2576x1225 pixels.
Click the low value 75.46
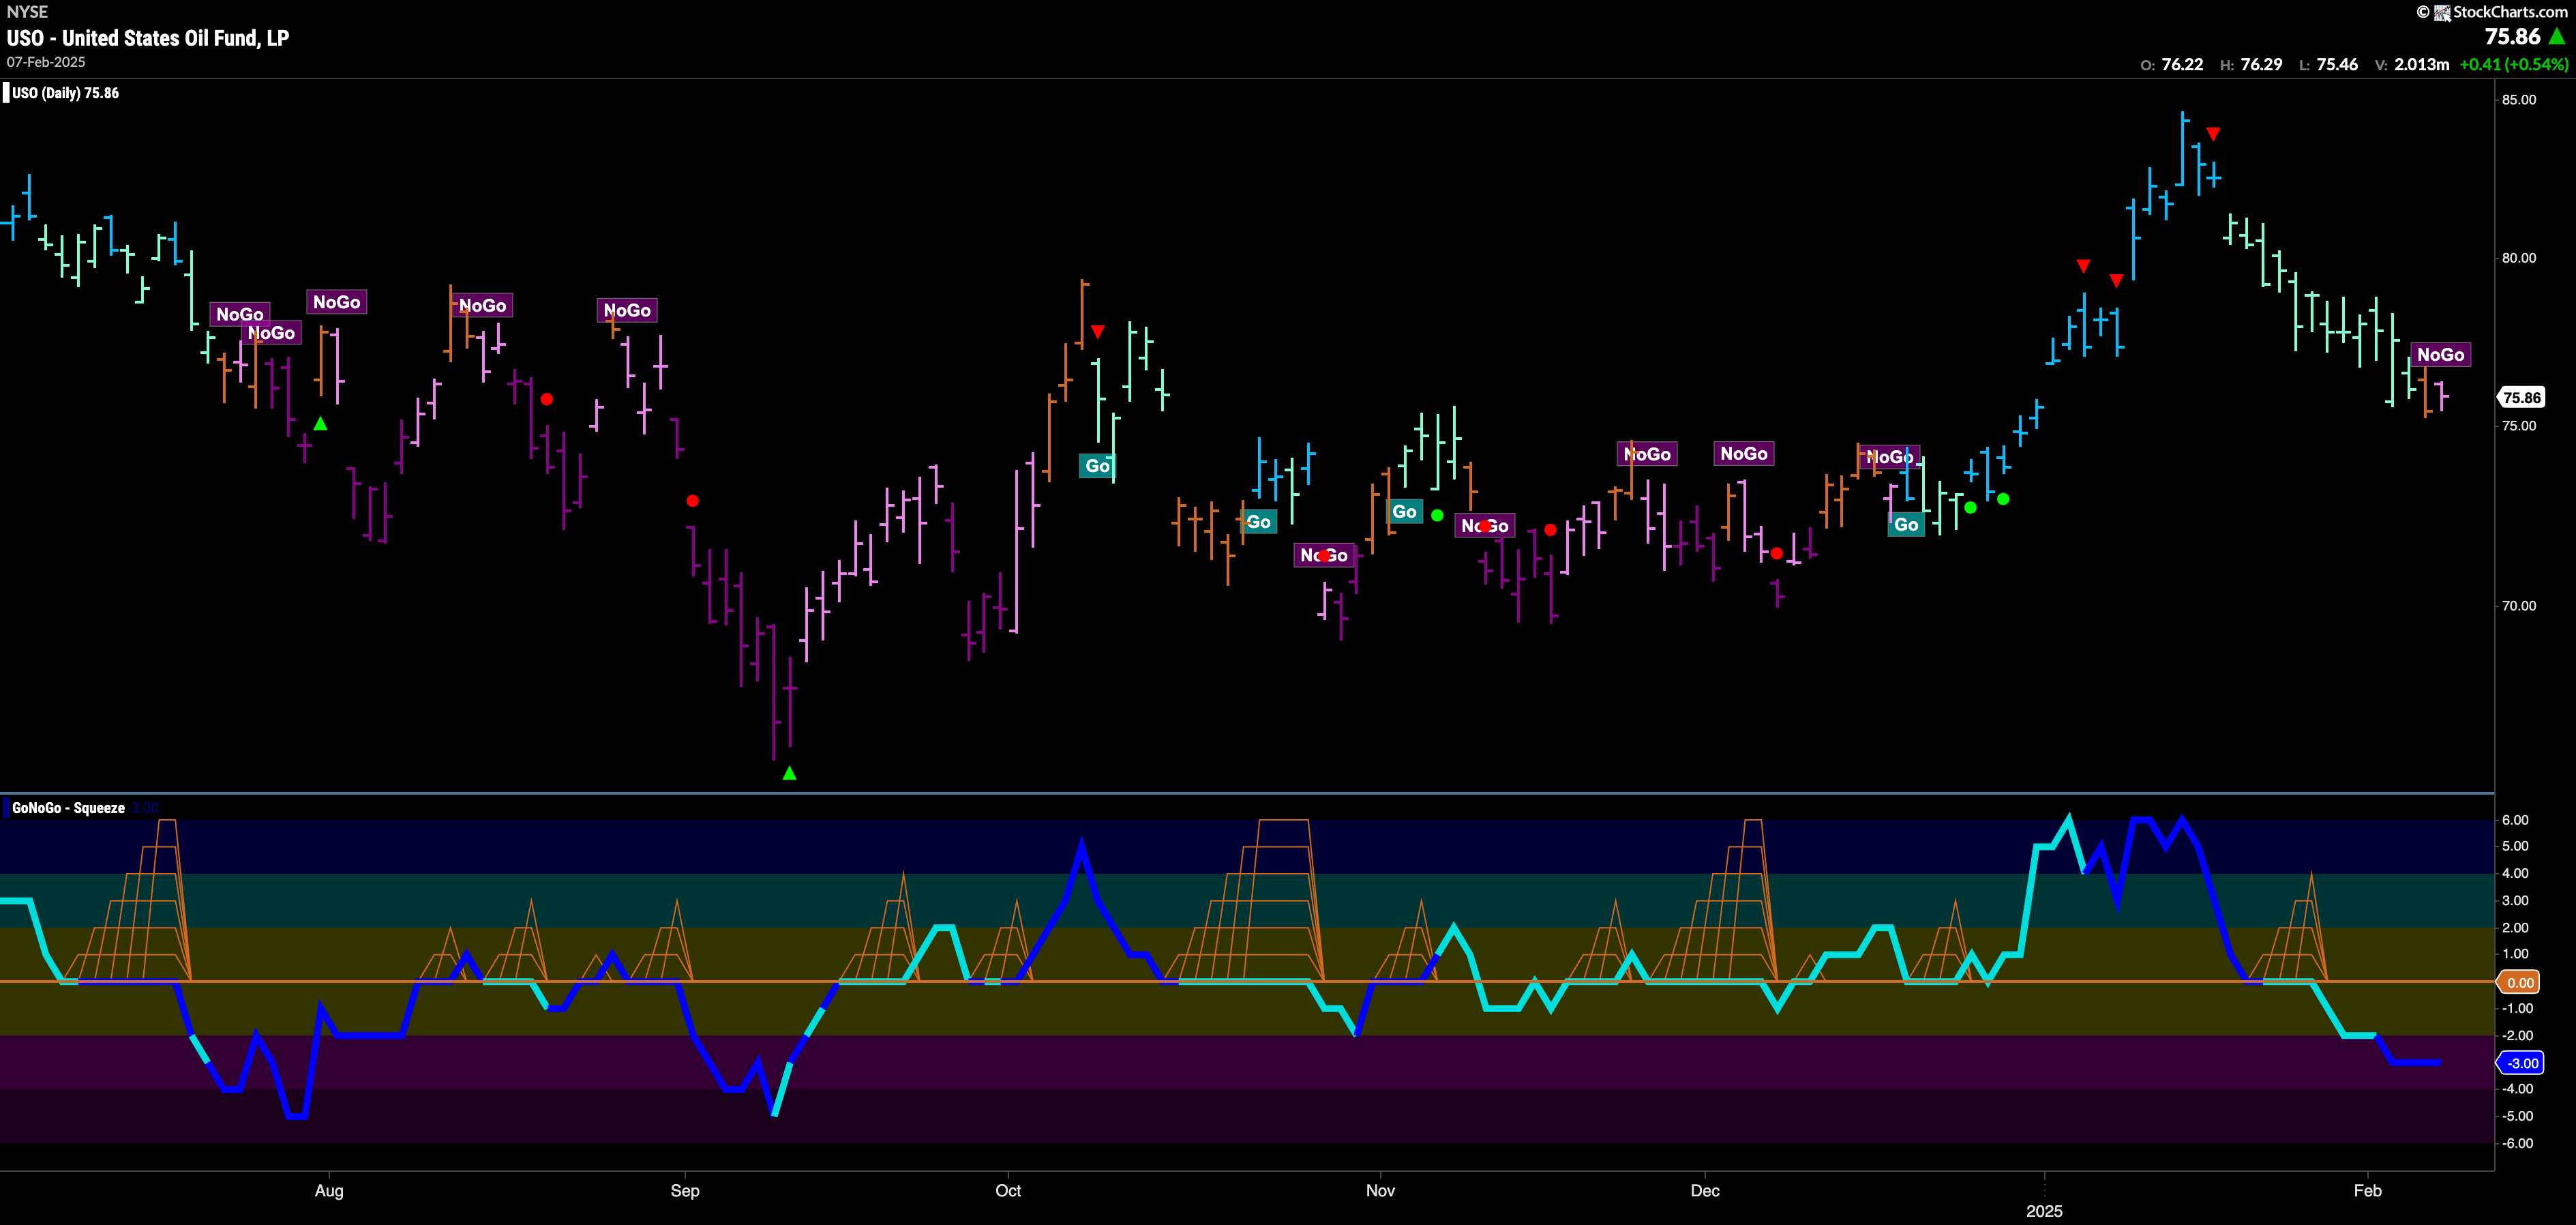coord(2337,65)
